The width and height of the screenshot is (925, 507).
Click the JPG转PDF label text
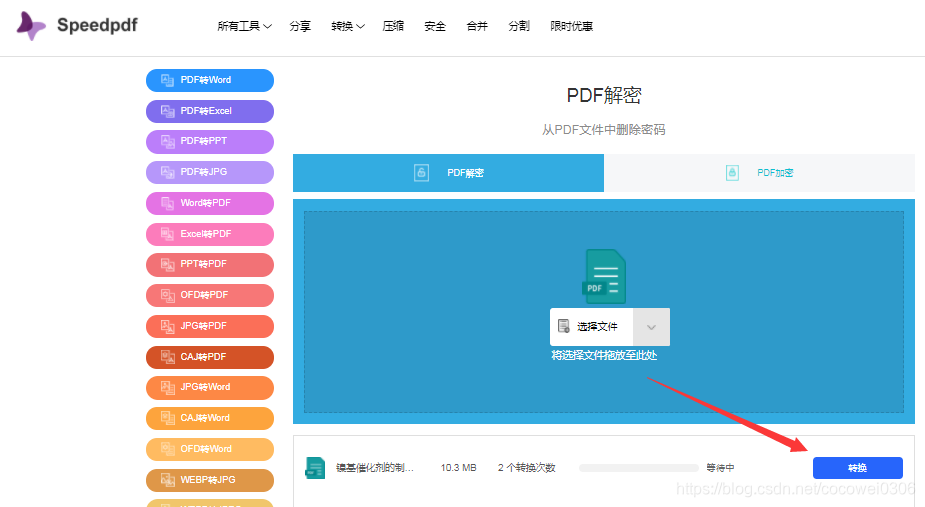[204, 326]
